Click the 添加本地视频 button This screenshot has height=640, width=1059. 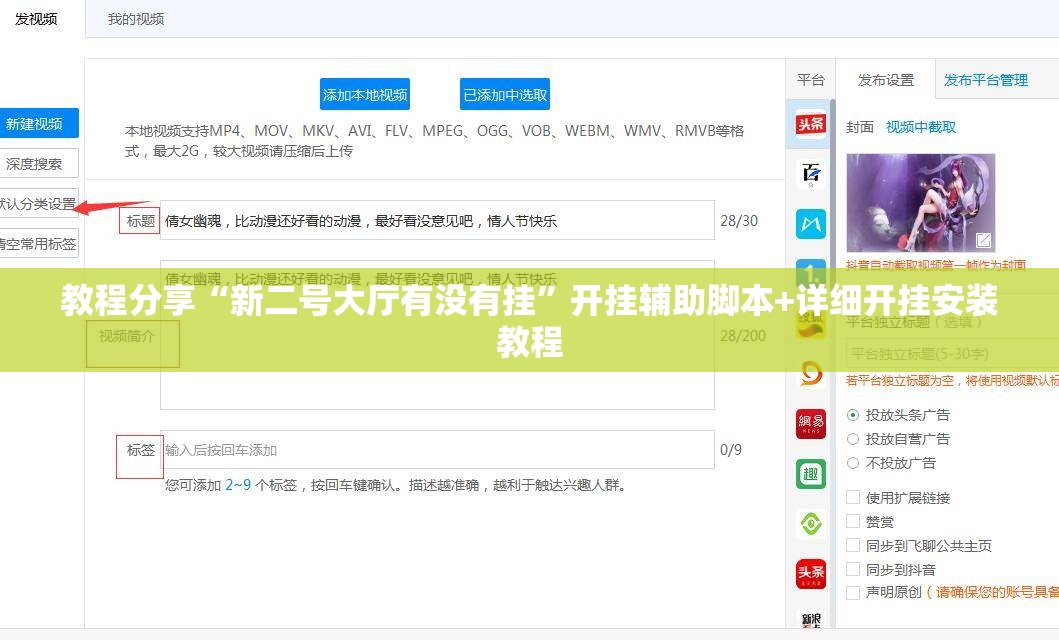365,95
